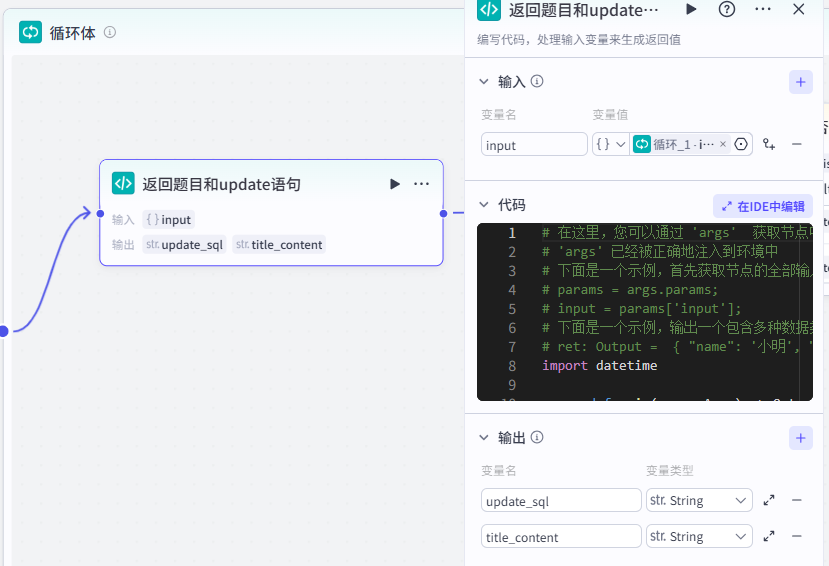This screenshot has height=566, width=829.
Task: Show info icon next to 输入
Action: [537, 81]
